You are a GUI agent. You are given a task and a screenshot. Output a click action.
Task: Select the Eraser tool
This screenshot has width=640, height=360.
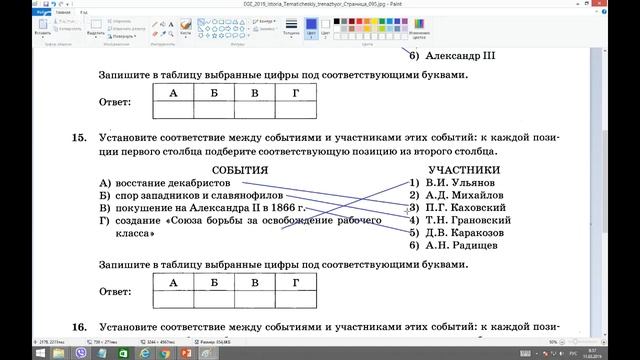coord(155,34)
